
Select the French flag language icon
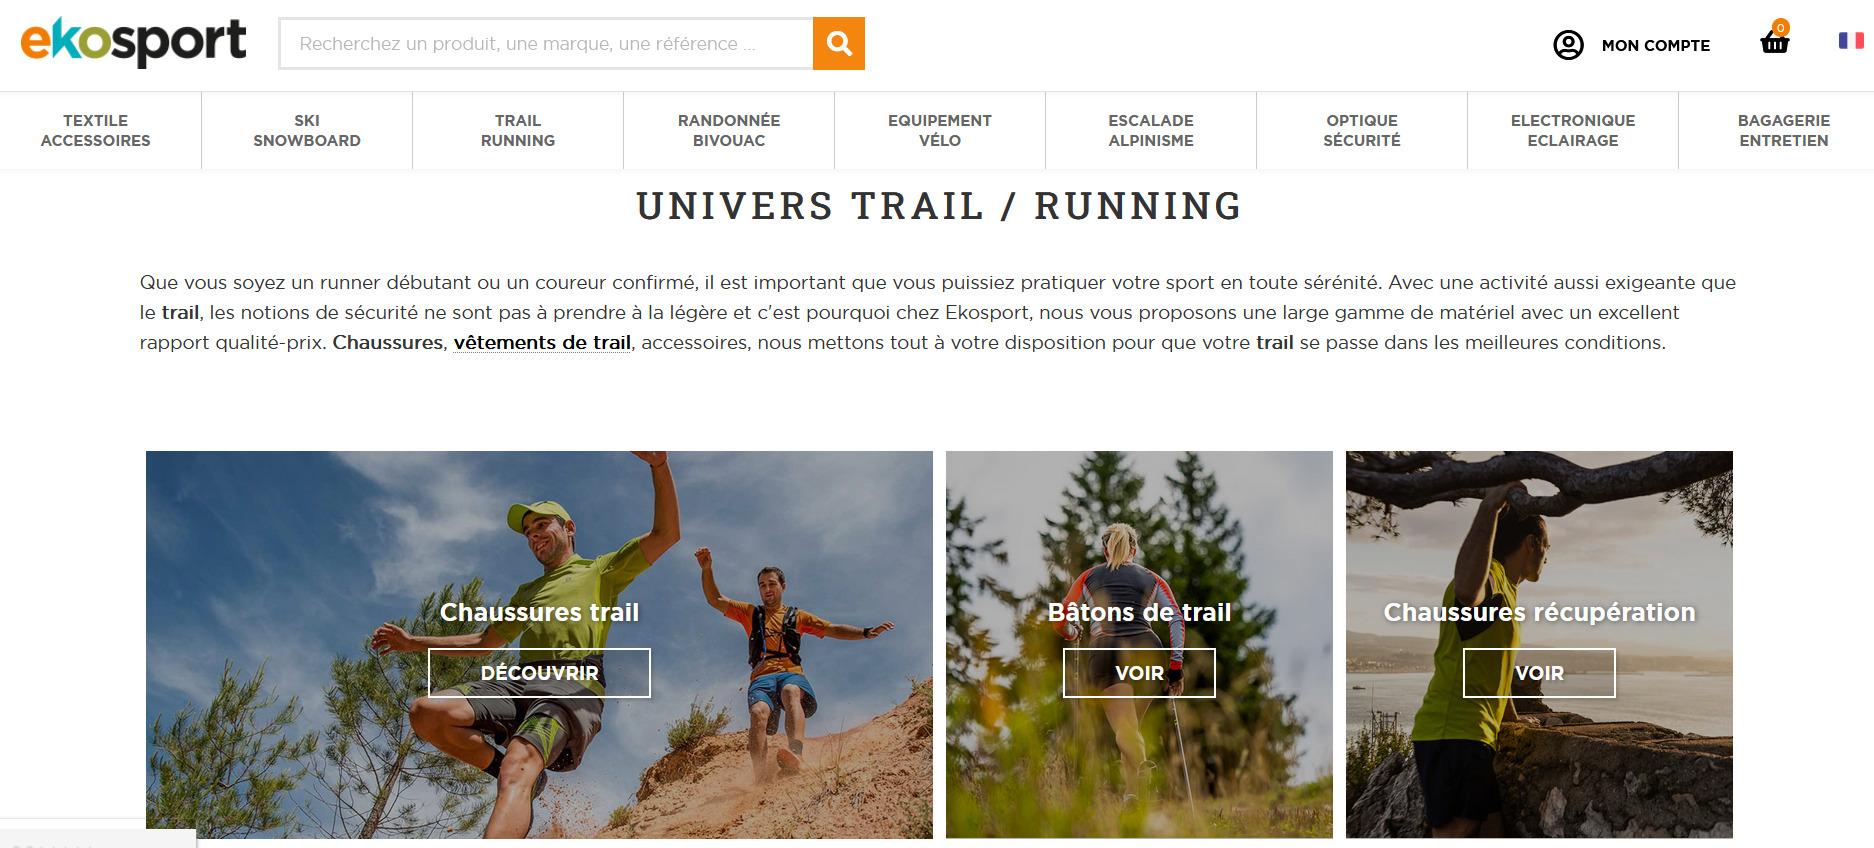click(x=1851, y=40)
